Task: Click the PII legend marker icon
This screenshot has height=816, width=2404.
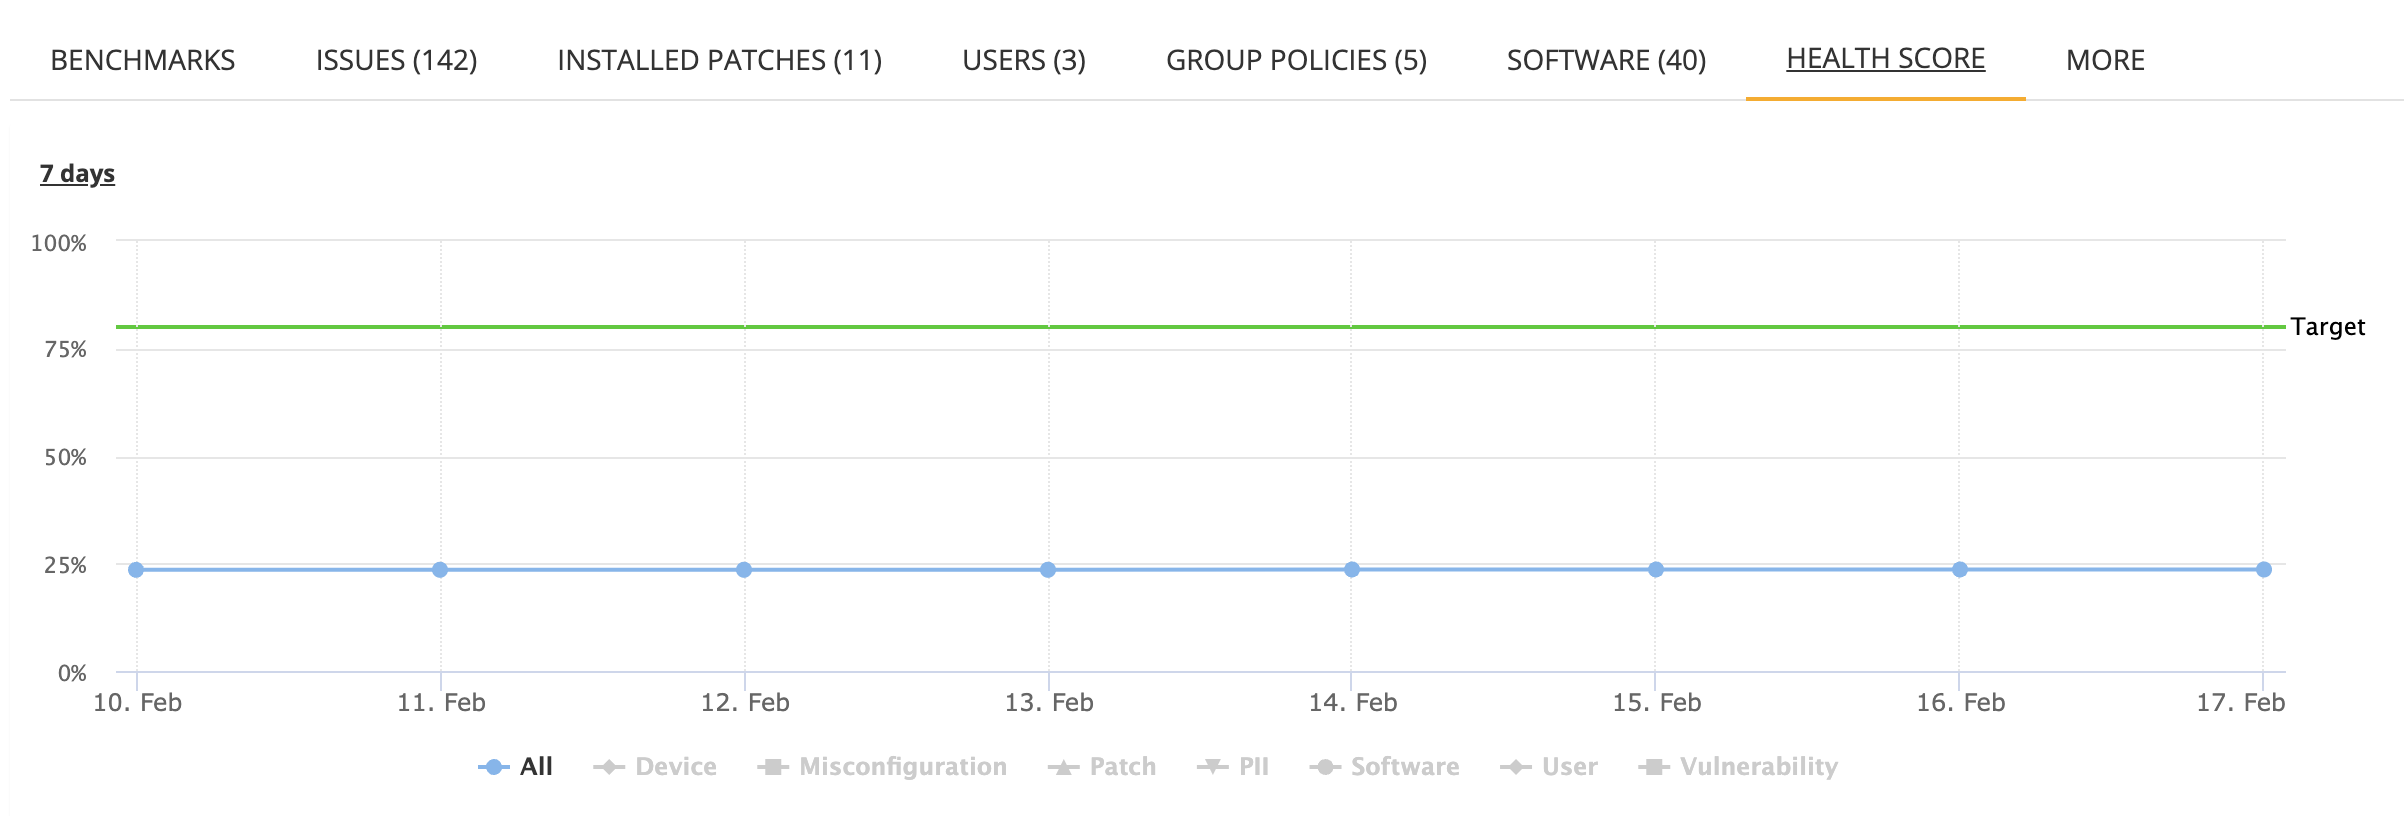Action: click(1213, 767)
